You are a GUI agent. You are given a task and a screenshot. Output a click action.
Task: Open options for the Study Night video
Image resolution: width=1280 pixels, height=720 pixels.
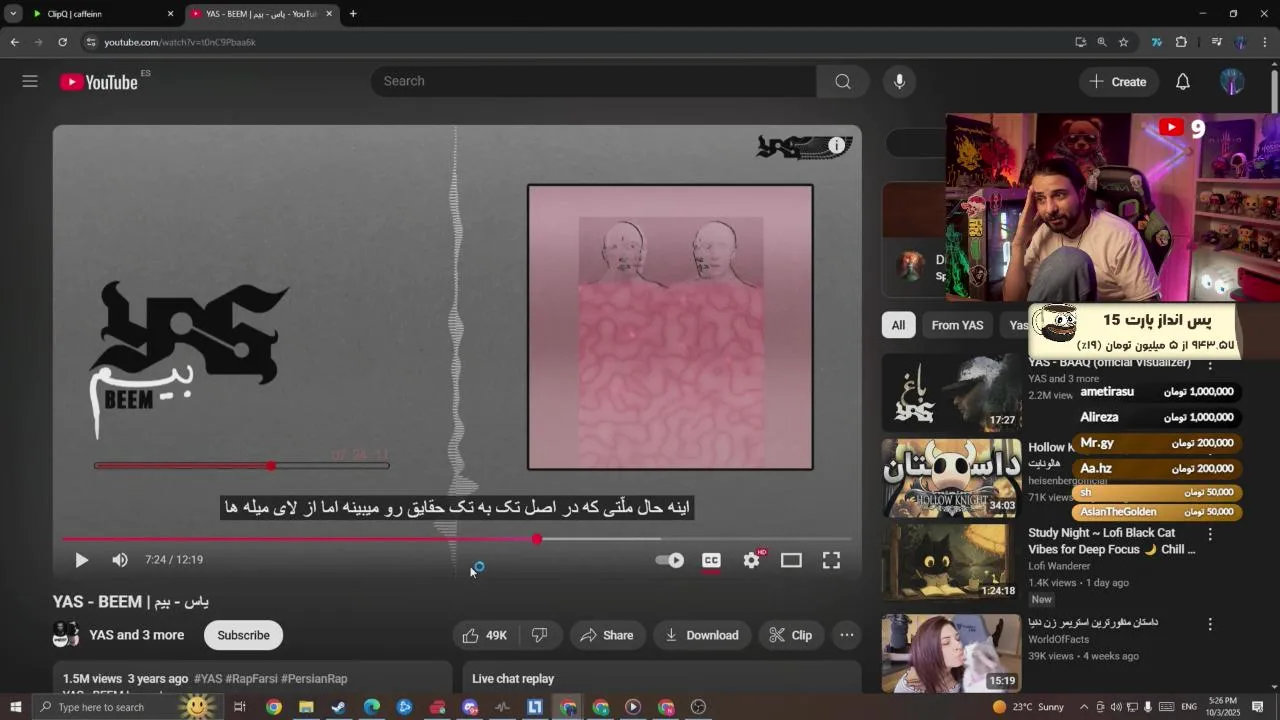click(x=1210, y=535)
